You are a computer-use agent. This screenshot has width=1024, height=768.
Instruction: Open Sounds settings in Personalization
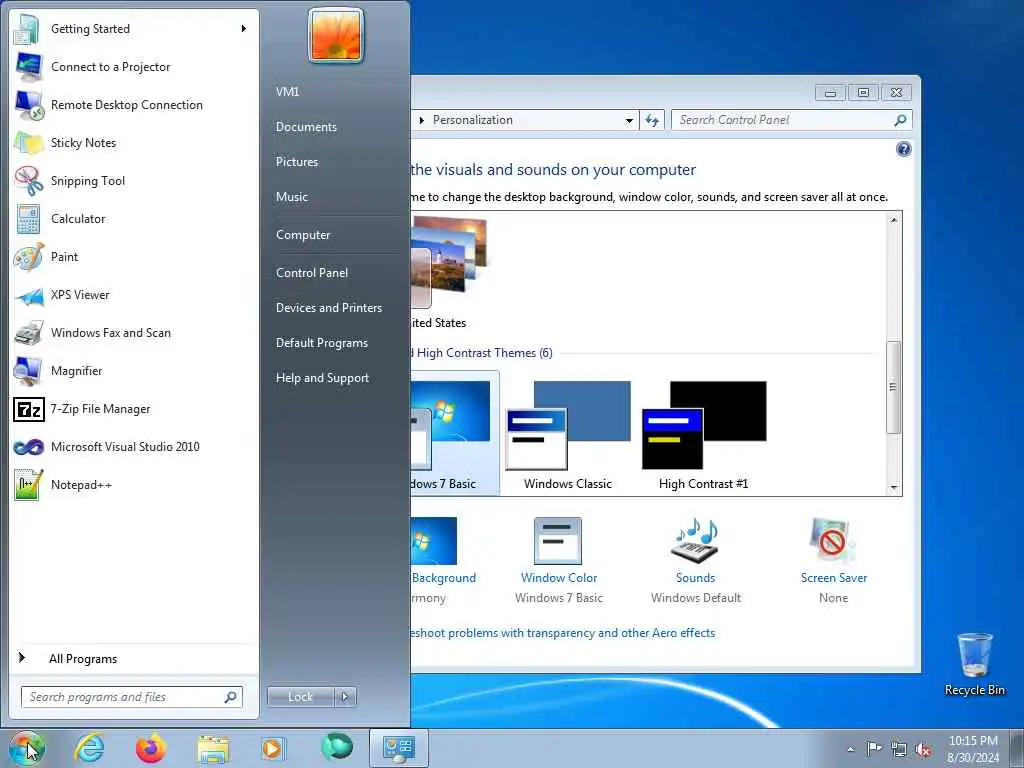coord(696,560)
